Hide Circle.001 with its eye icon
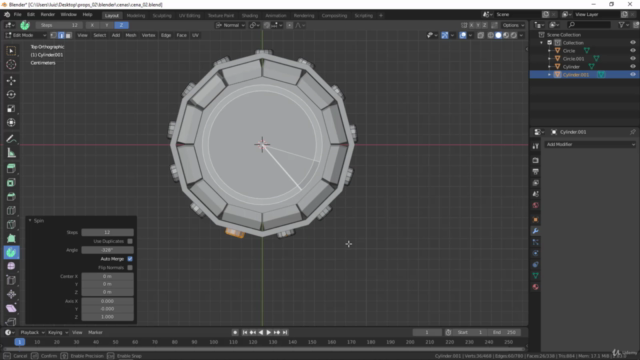The width and height of the screenshot is (640, 360). pyautogui.click(x=633, y=58)
